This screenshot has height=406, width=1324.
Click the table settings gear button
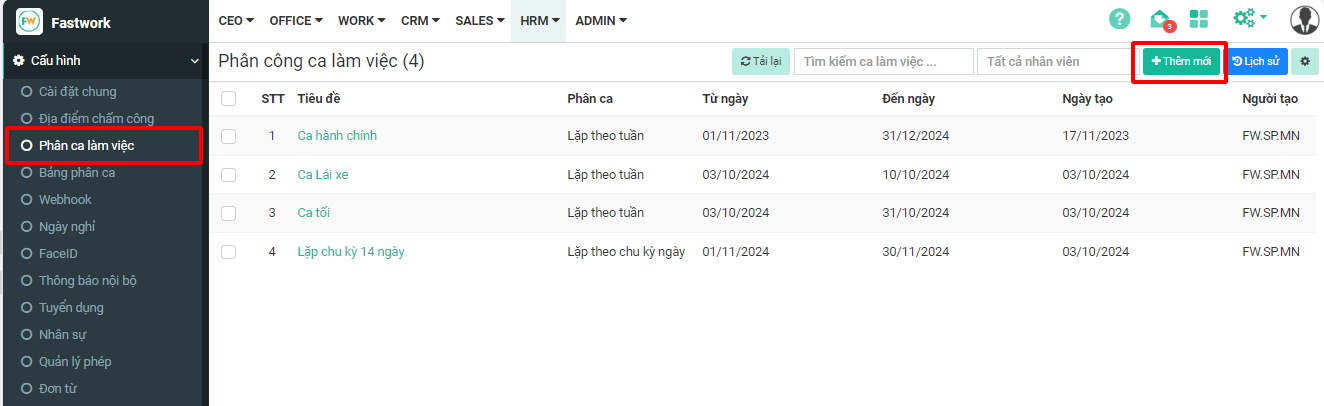[1304, 62]
